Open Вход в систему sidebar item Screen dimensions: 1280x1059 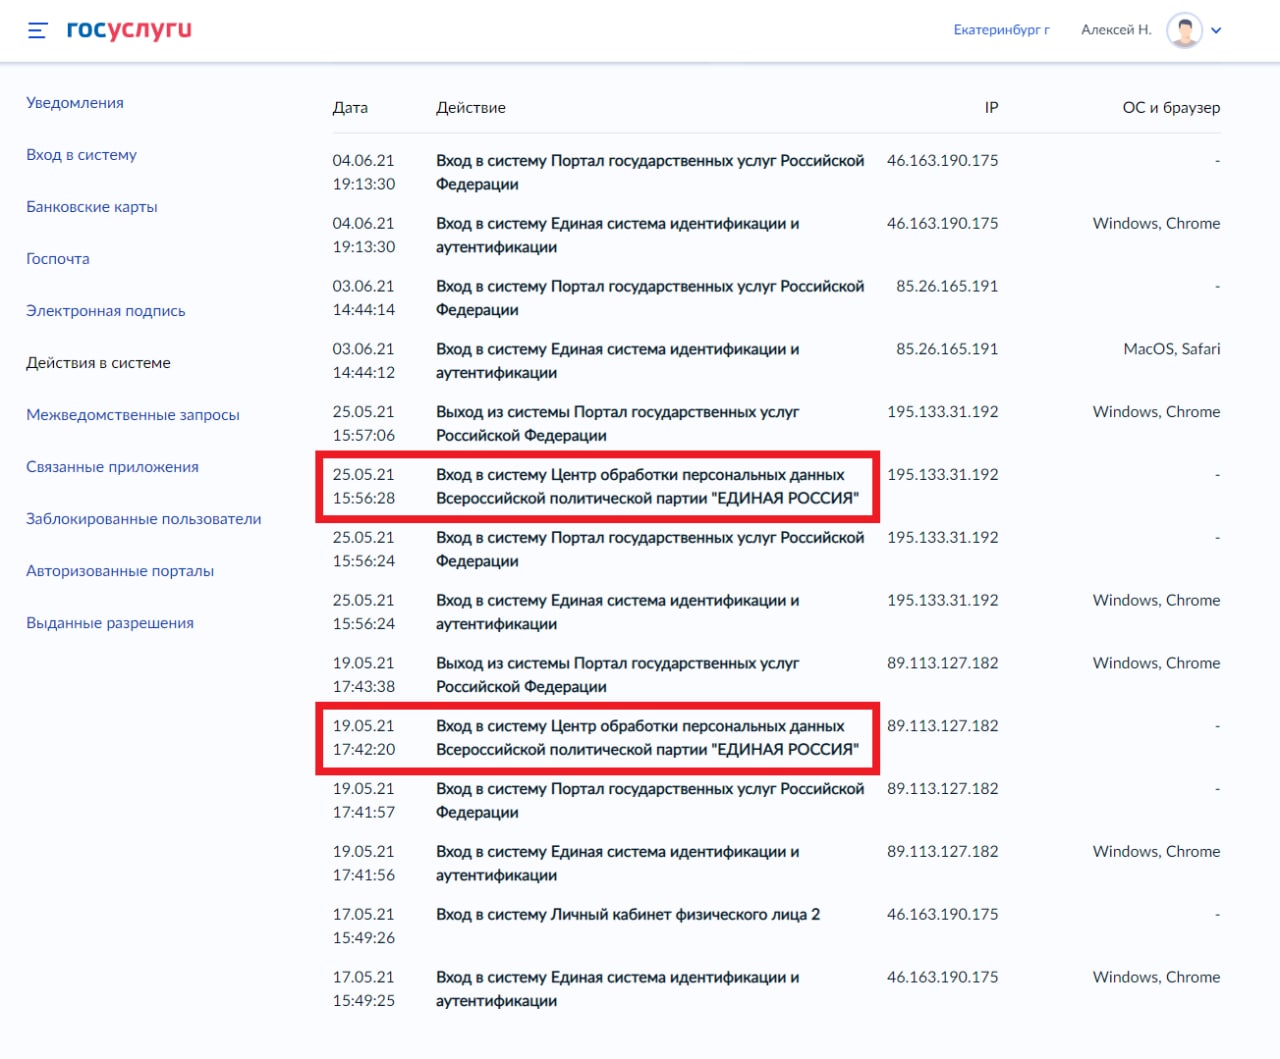(81, 155)
